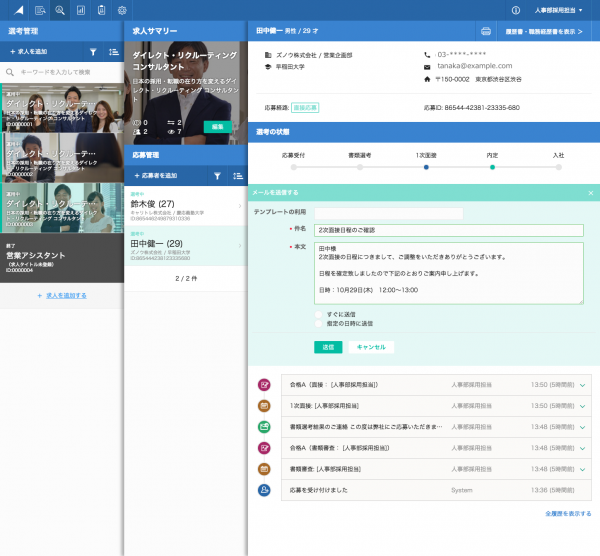Click the 直接応募 tag

click(305, 108)
